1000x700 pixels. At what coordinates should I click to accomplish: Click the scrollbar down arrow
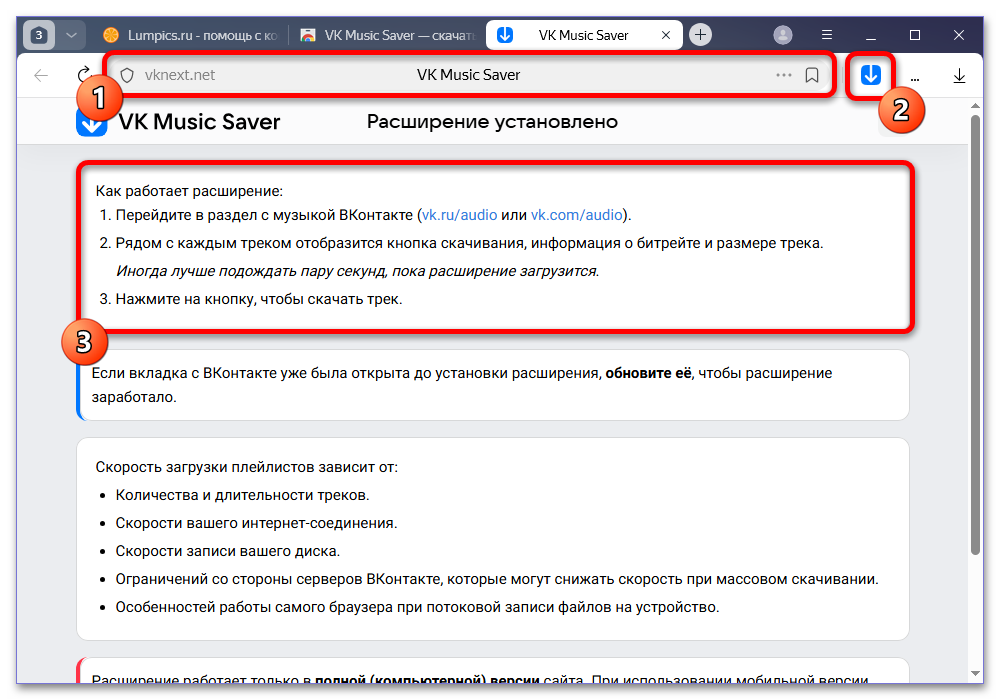click(x=975, y=673)
